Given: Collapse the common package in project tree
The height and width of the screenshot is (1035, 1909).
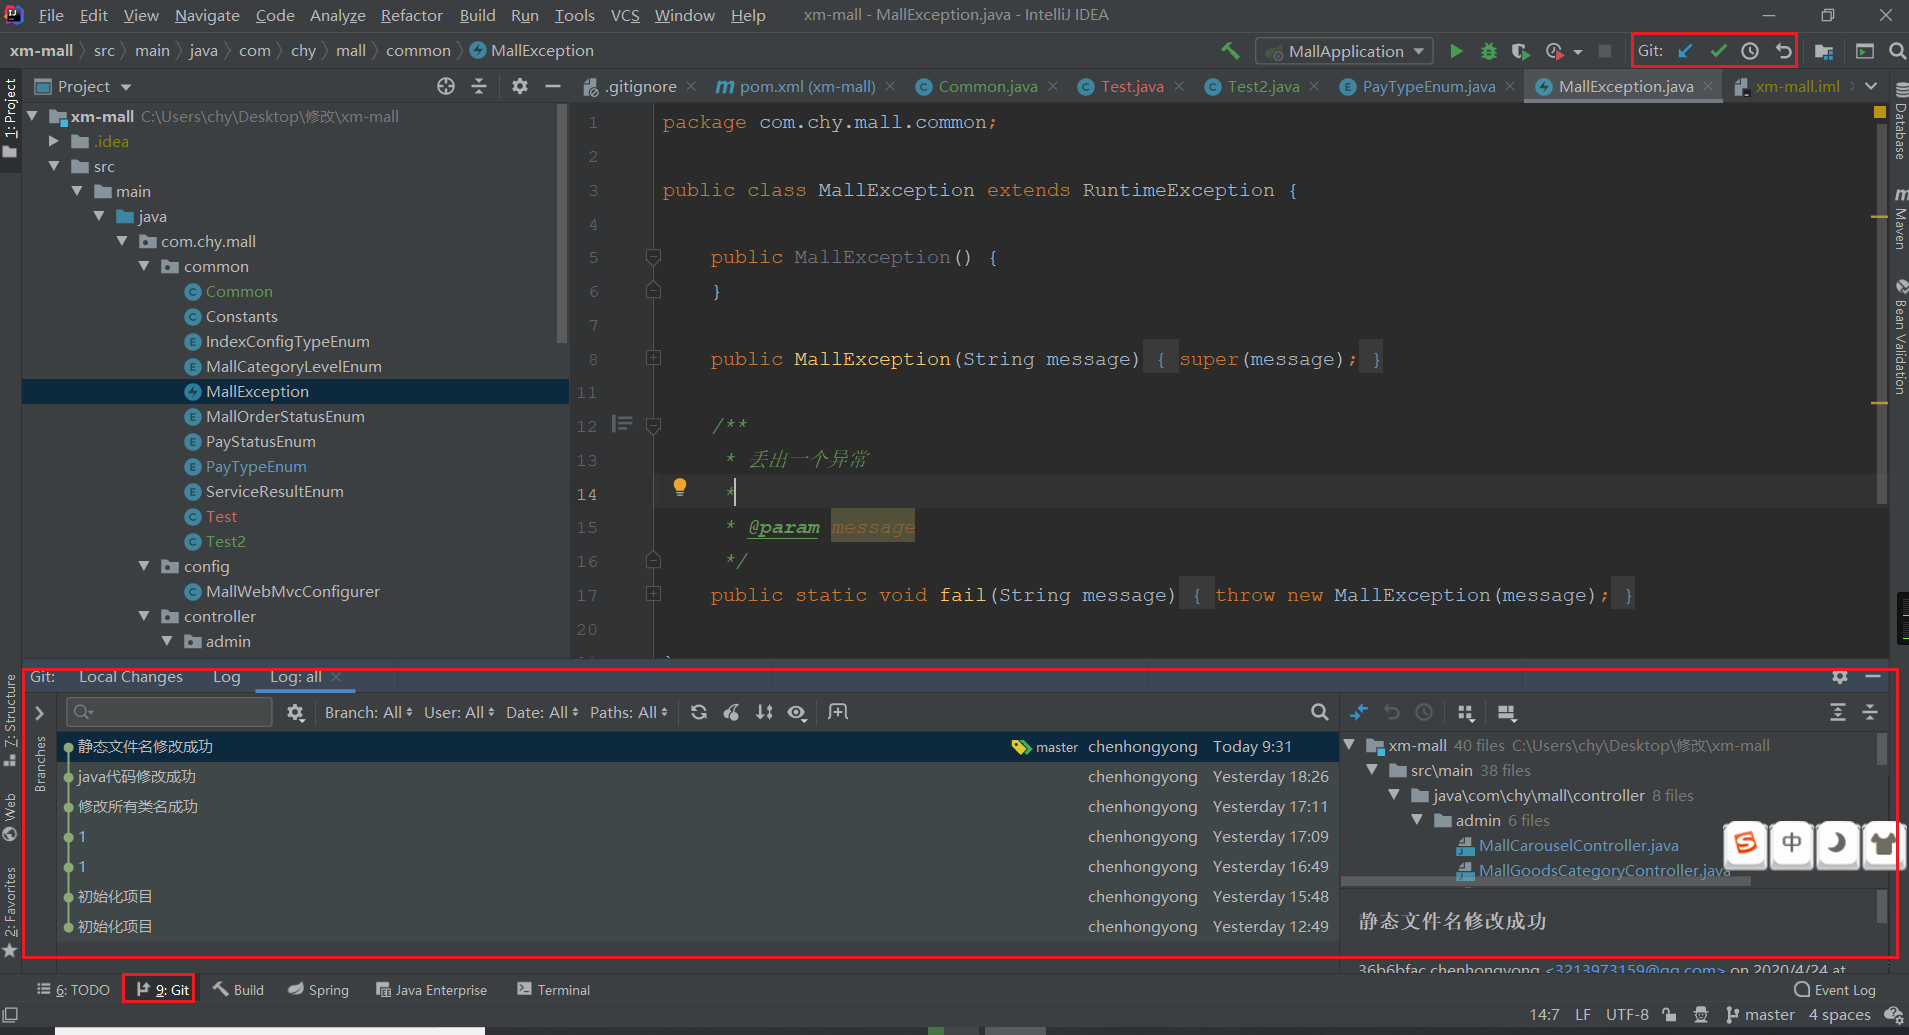Looking at the screenshot, I should pyautogui.click(x=144, y=266).
